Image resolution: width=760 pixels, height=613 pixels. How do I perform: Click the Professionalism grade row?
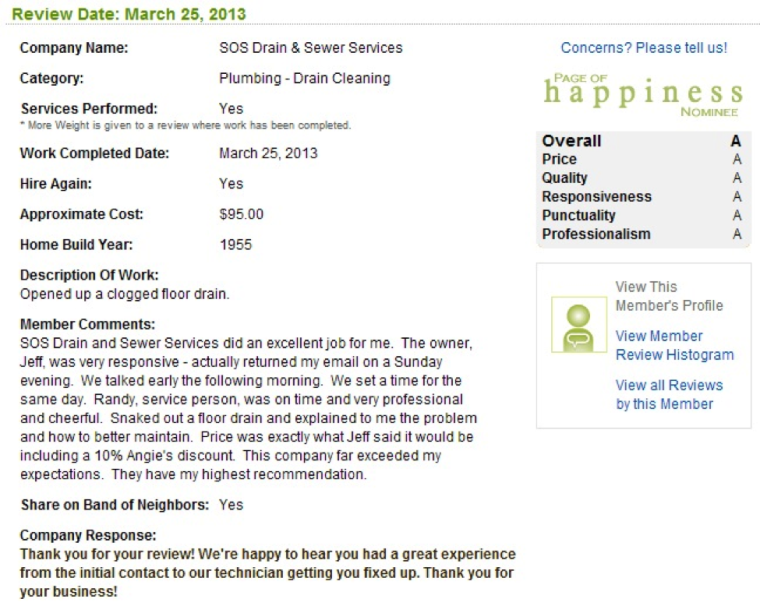(642, 234)
